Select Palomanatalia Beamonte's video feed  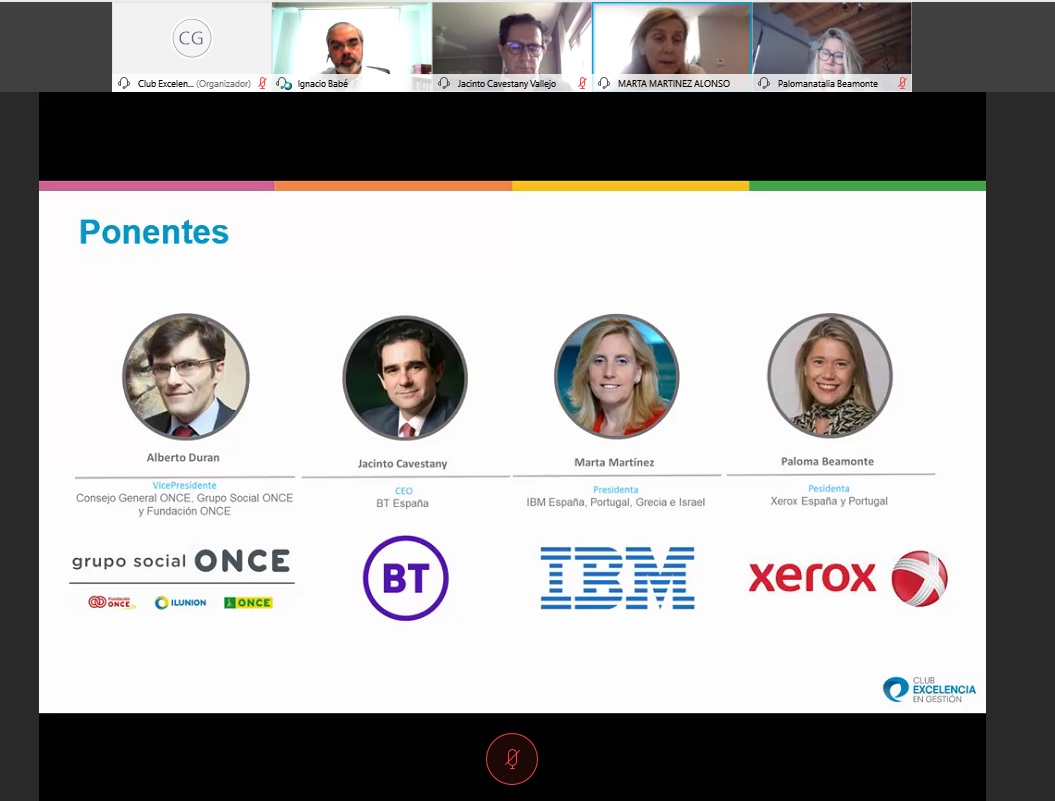831,40
